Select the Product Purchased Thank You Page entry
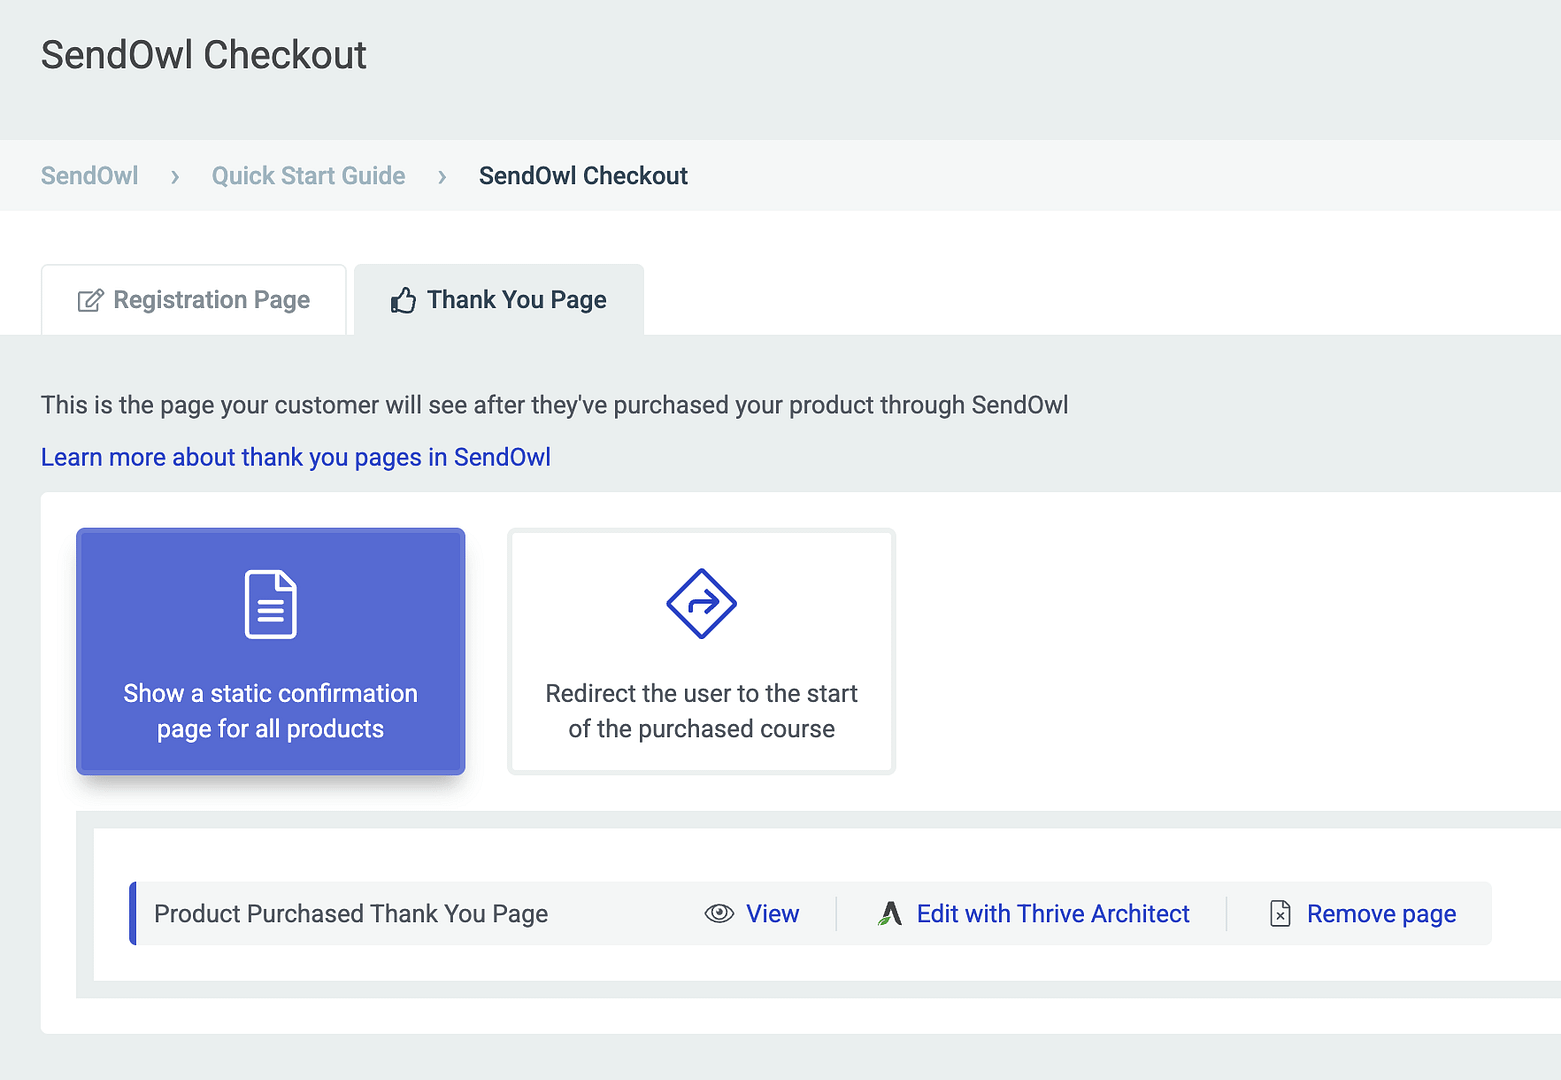 coord(351,913)
